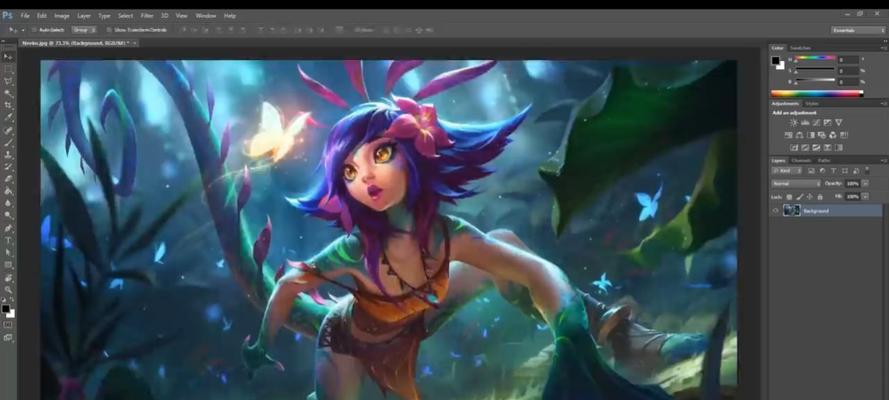
Task: Add a Black & White adjustment
Action: click(811, 135)
